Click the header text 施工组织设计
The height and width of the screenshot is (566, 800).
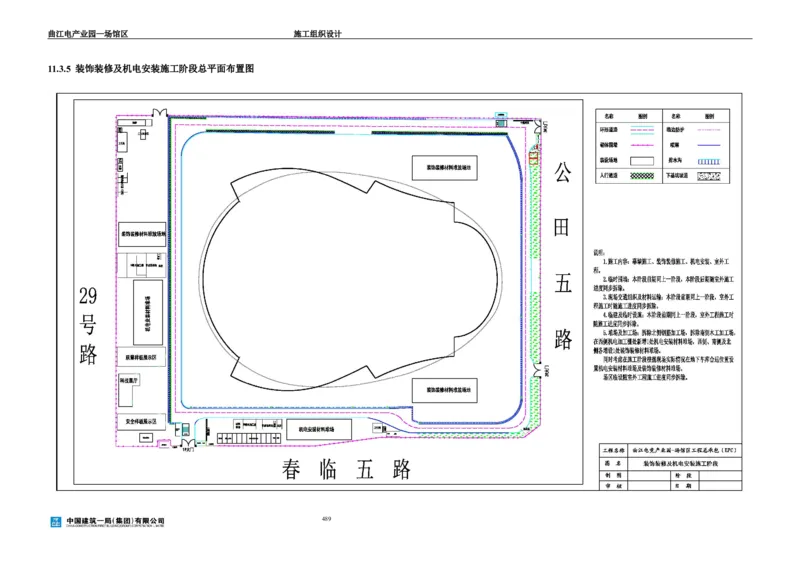[317, 34]
